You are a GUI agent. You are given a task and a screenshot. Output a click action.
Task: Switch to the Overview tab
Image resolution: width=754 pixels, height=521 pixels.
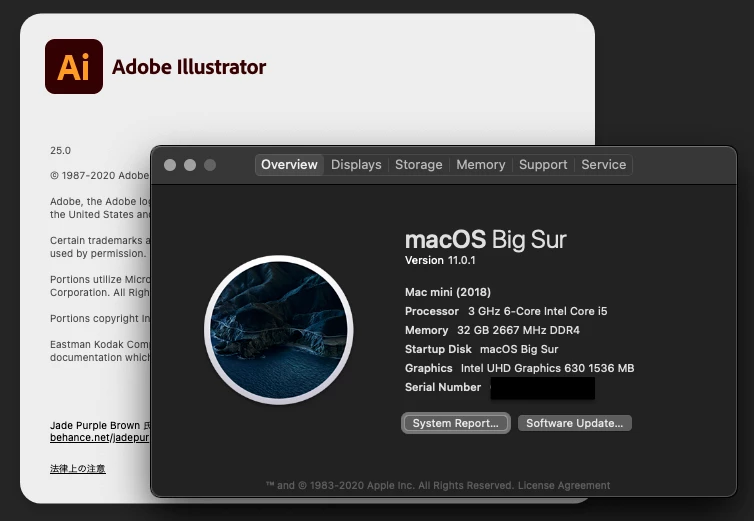point(289,165)
